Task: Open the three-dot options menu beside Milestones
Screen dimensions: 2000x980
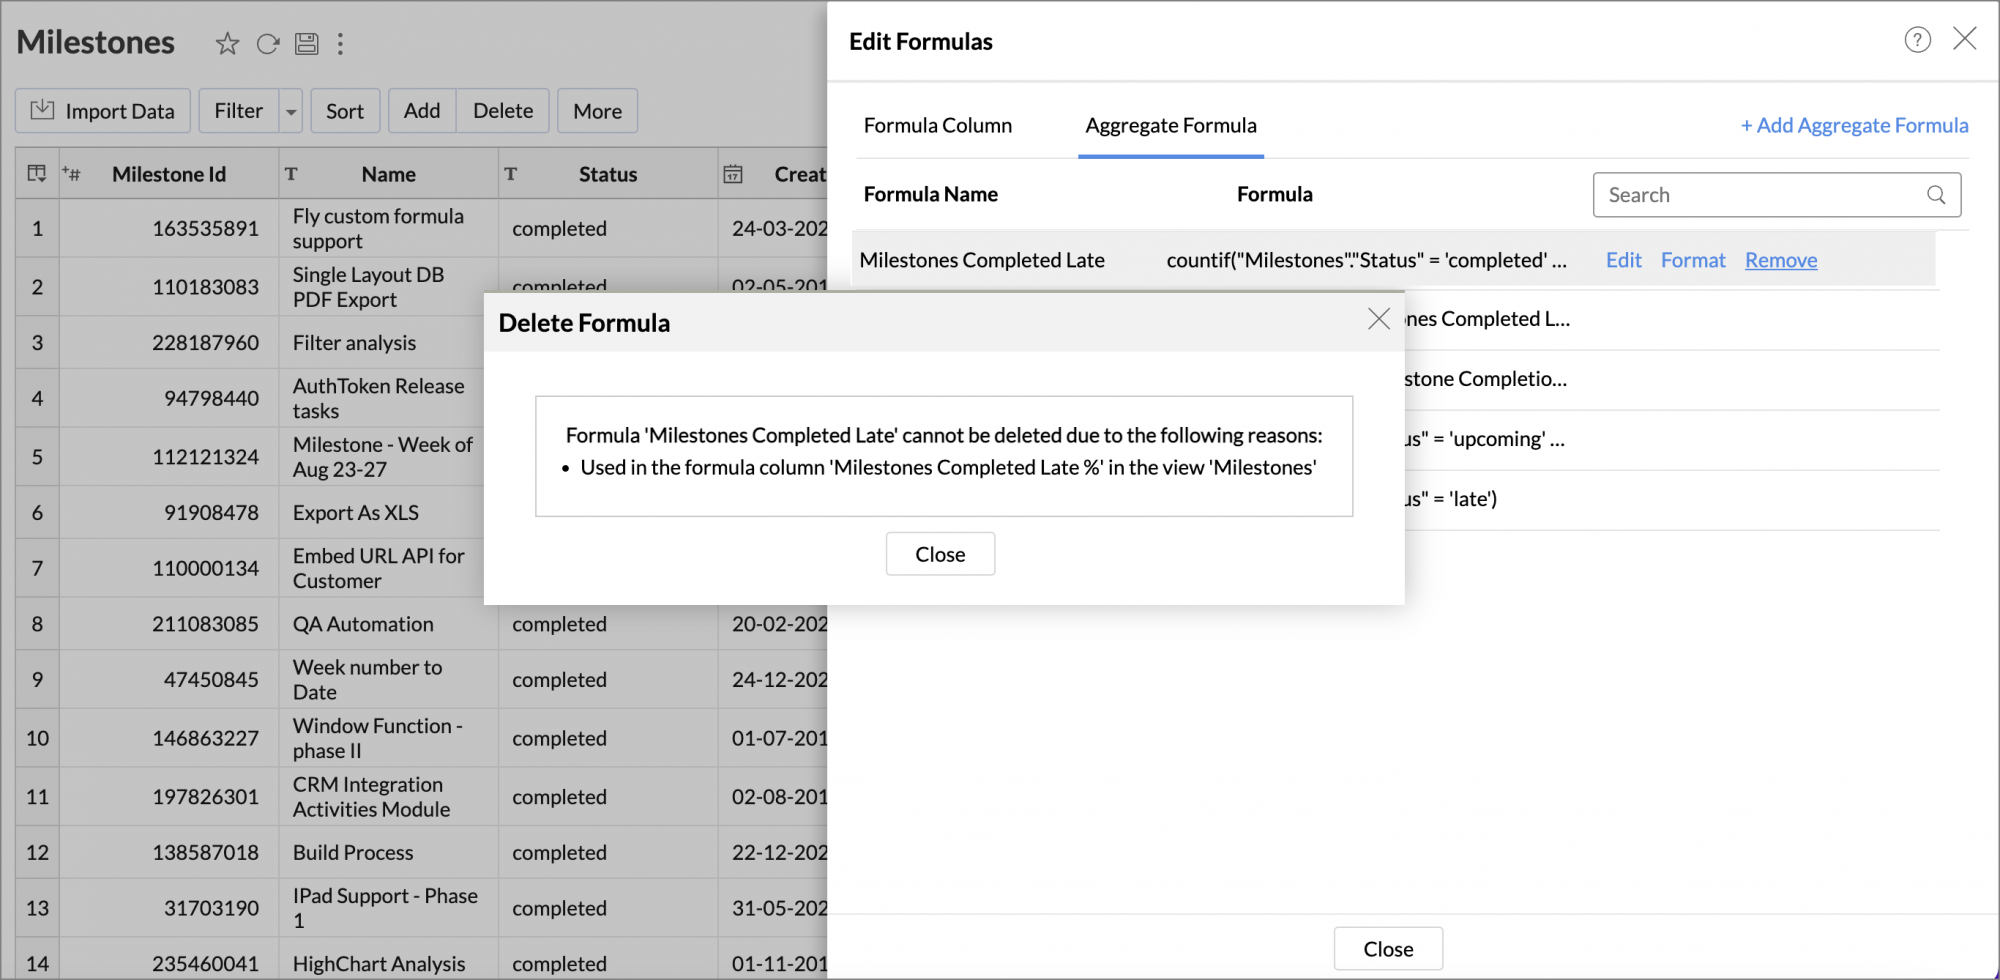Action: pos(340,43)
